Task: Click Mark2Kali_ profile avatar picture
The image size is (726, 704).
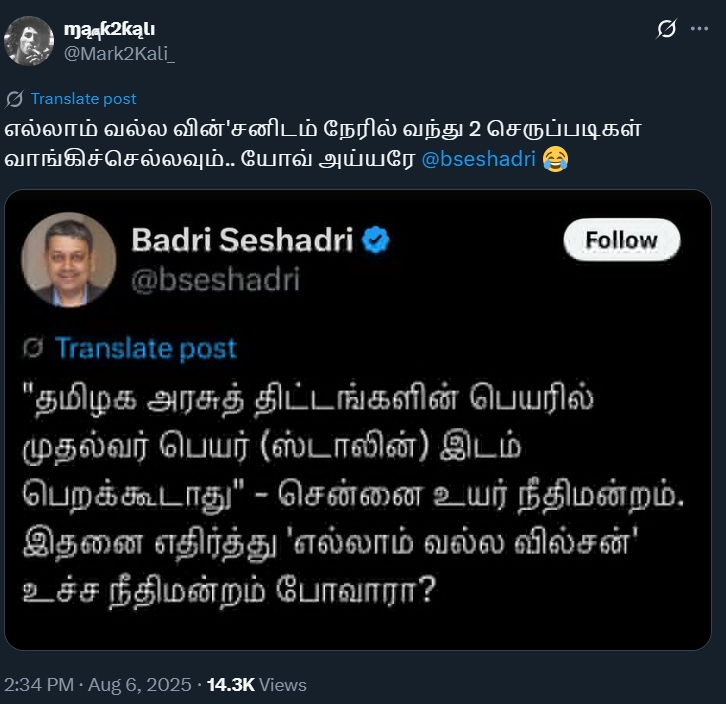Action: click(x=29, y=41)
